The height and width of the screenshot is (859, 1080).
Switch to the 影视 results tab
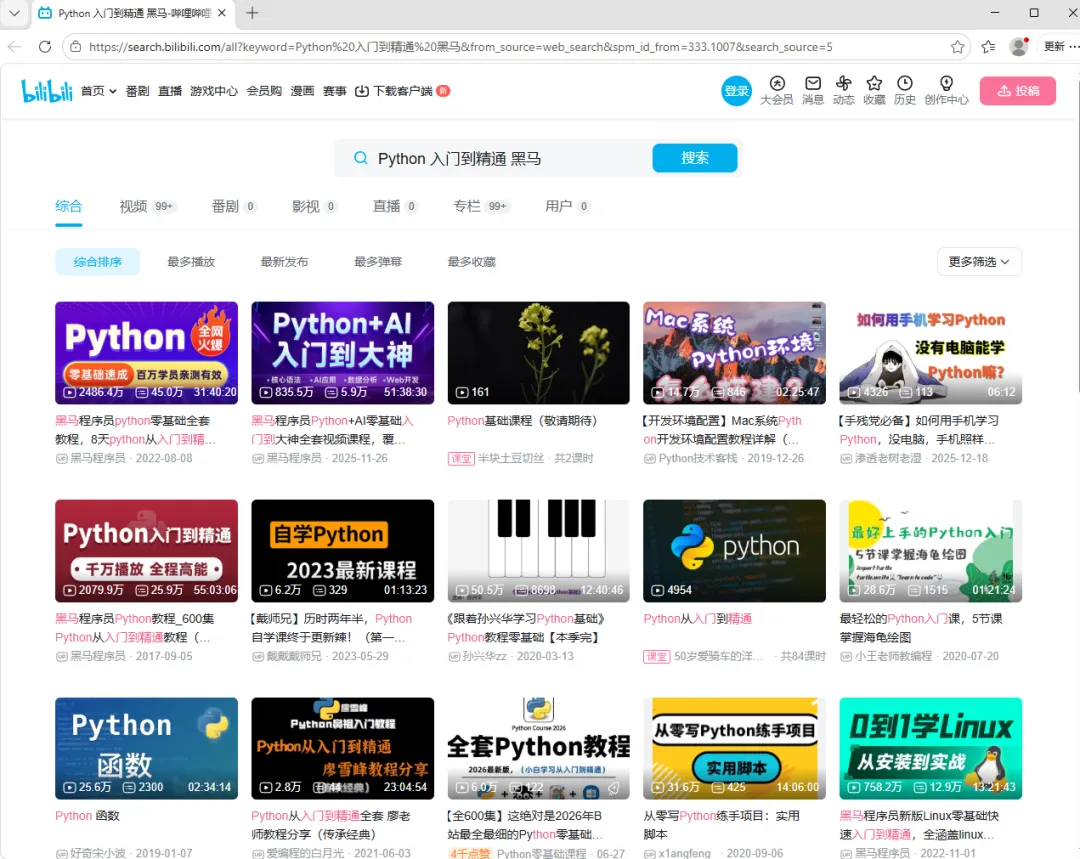click(x=315, y=206)
